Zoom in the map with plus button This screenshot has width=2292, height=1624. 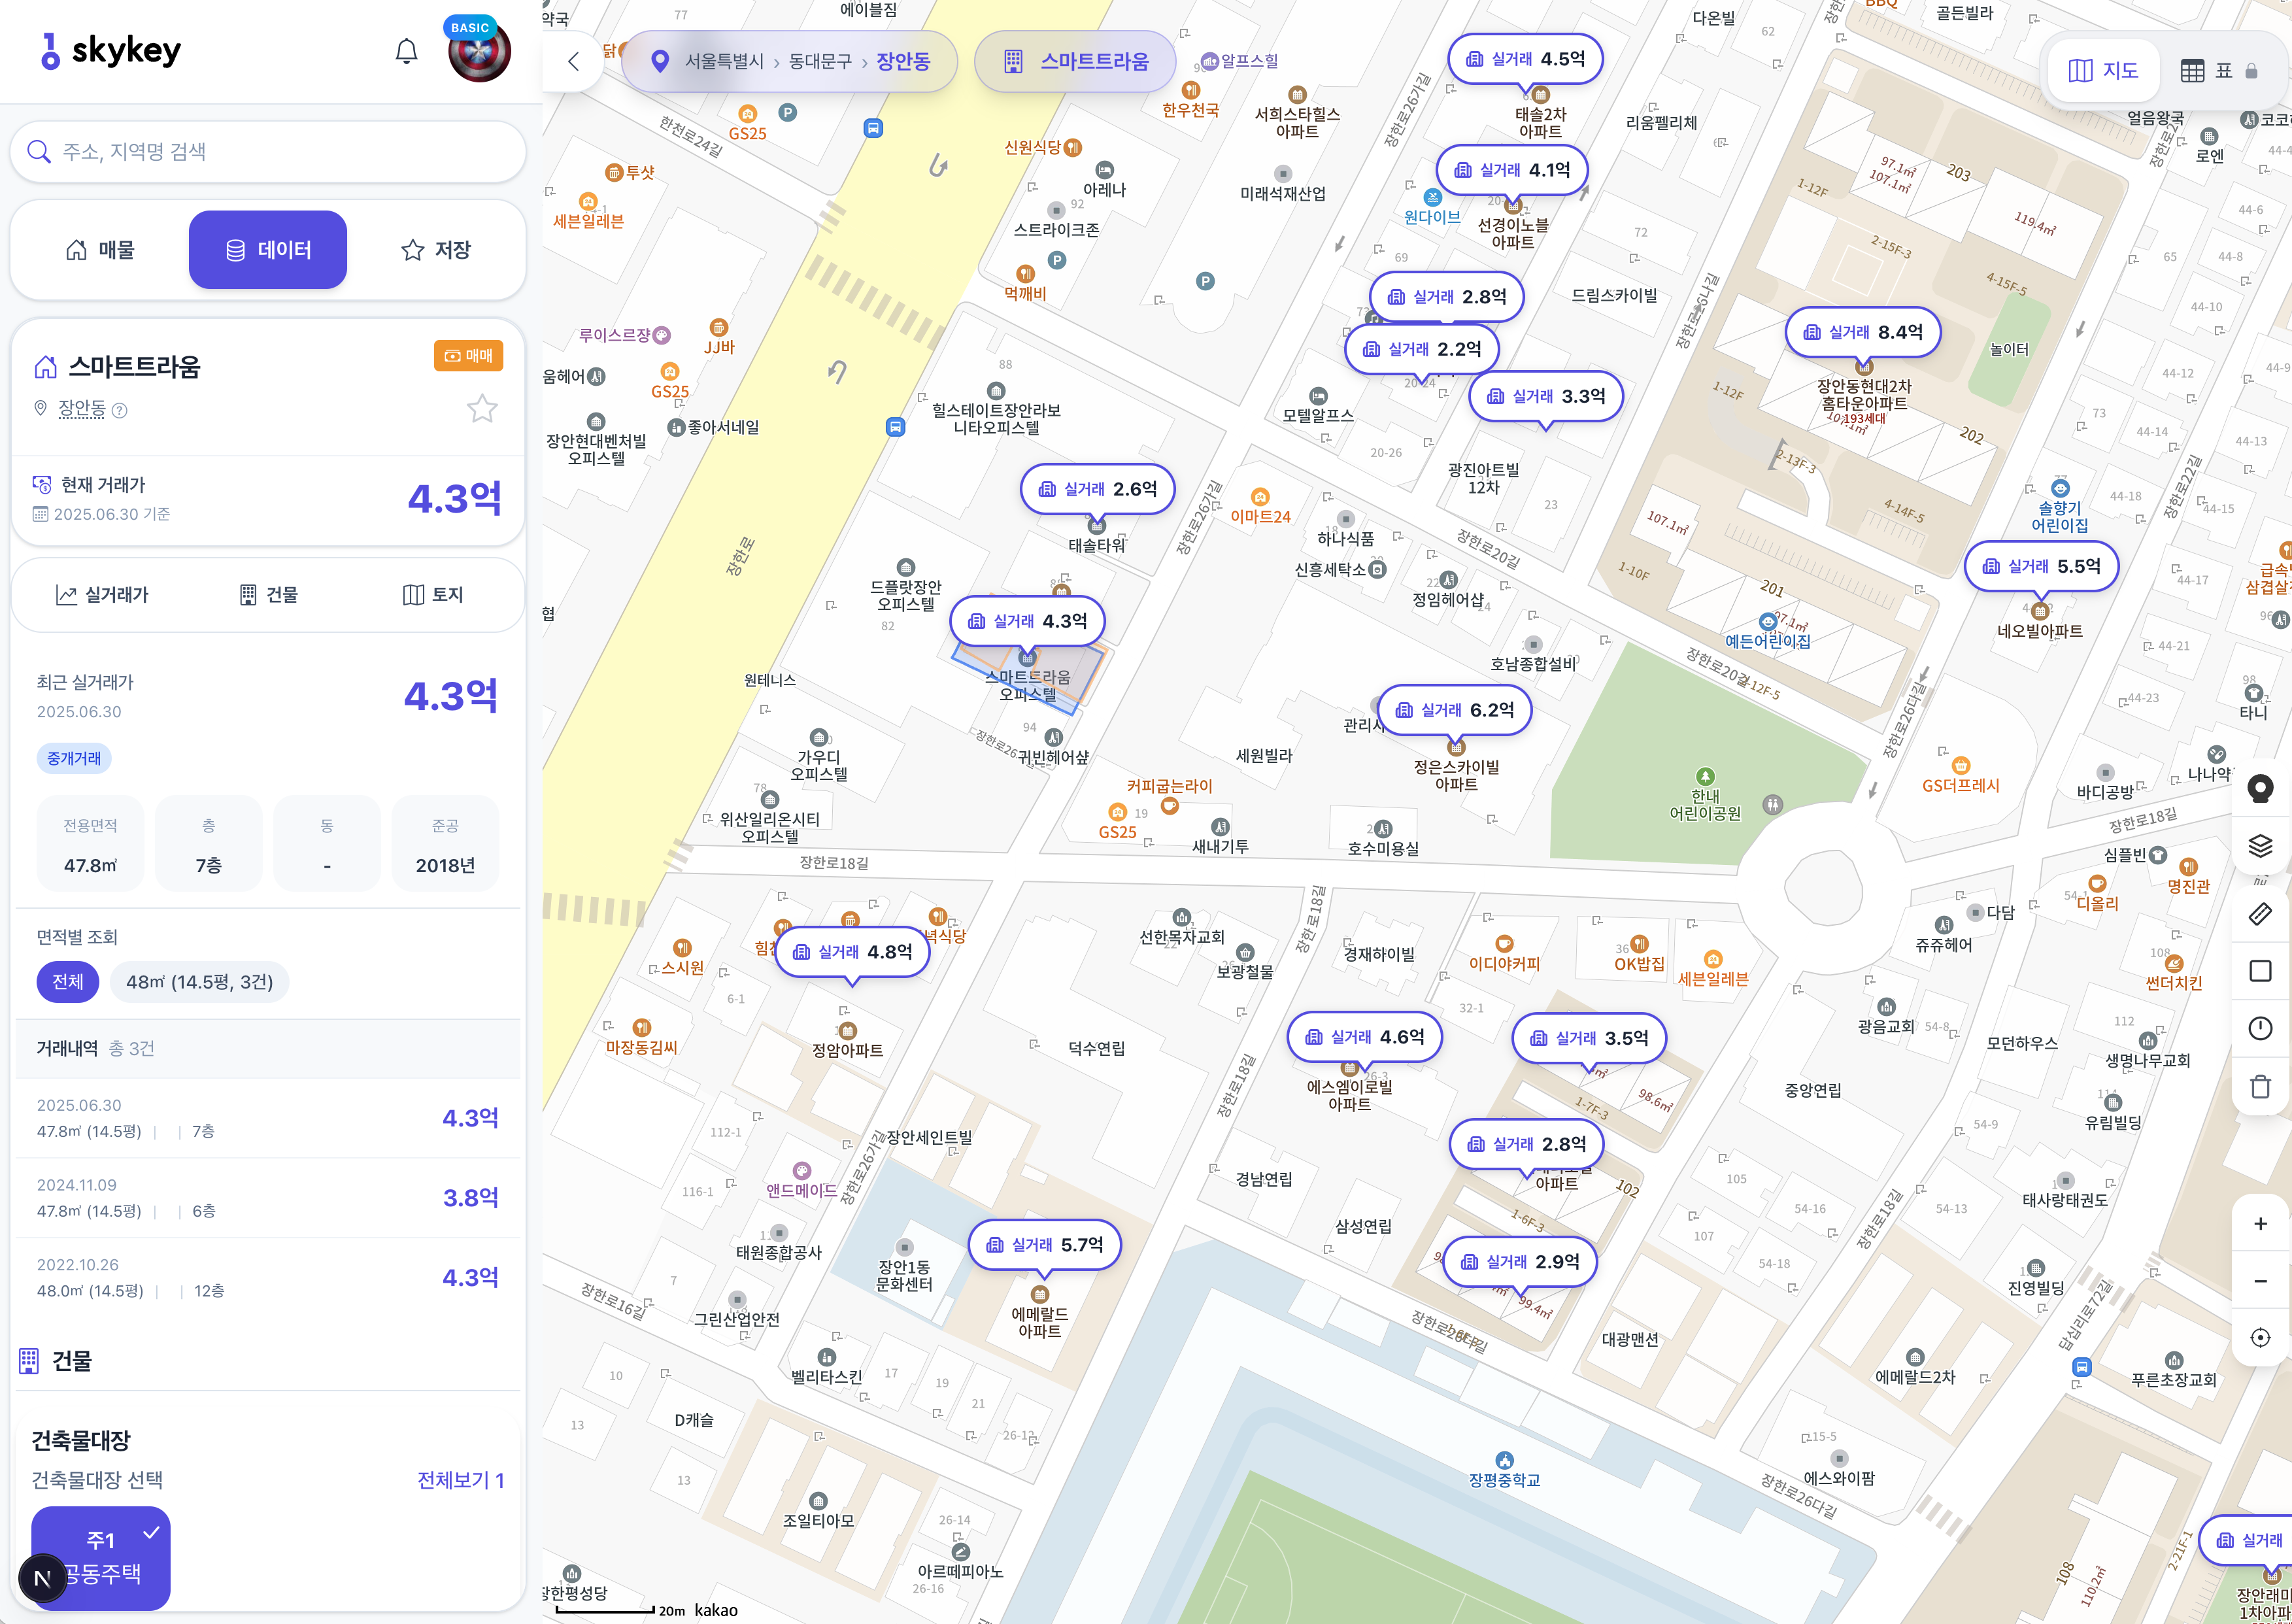pos(2260,1224)
